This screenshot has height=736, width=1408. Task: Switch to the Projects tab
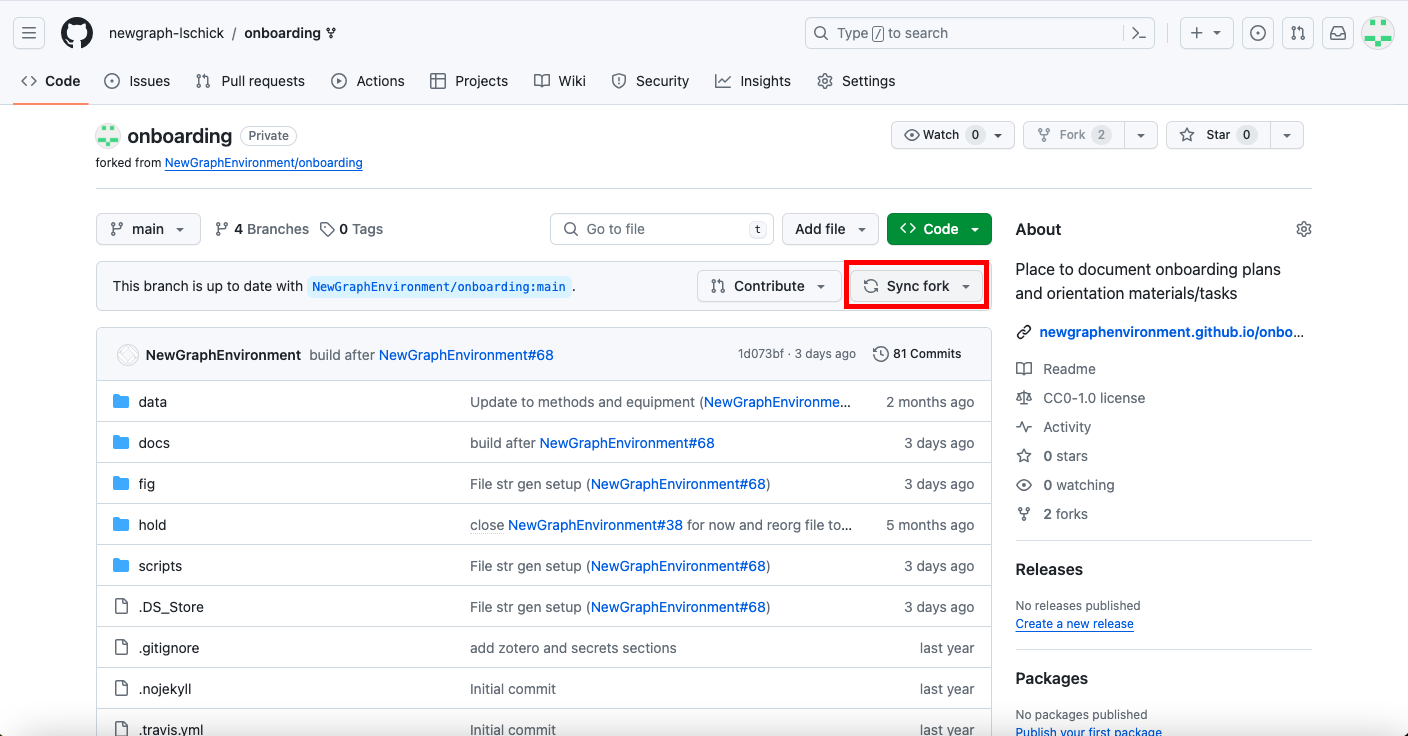click(x=469, y=81)
